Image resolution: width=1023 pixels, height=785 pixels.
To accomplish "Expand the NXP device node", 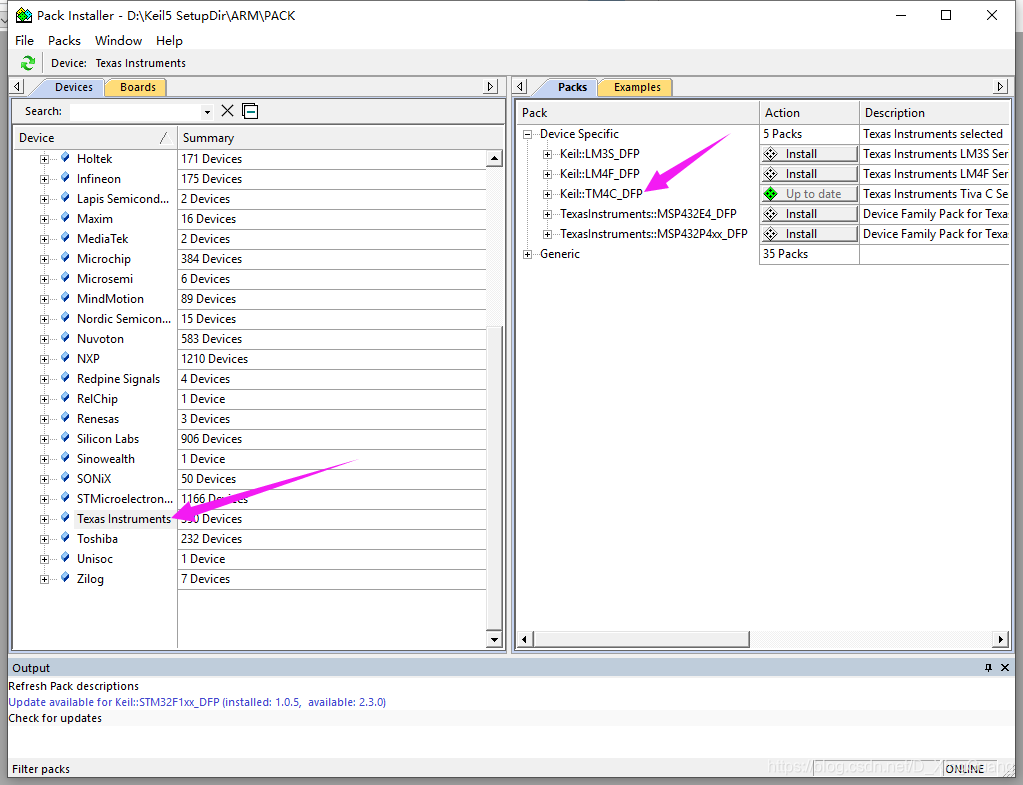I will click(44, 360).
